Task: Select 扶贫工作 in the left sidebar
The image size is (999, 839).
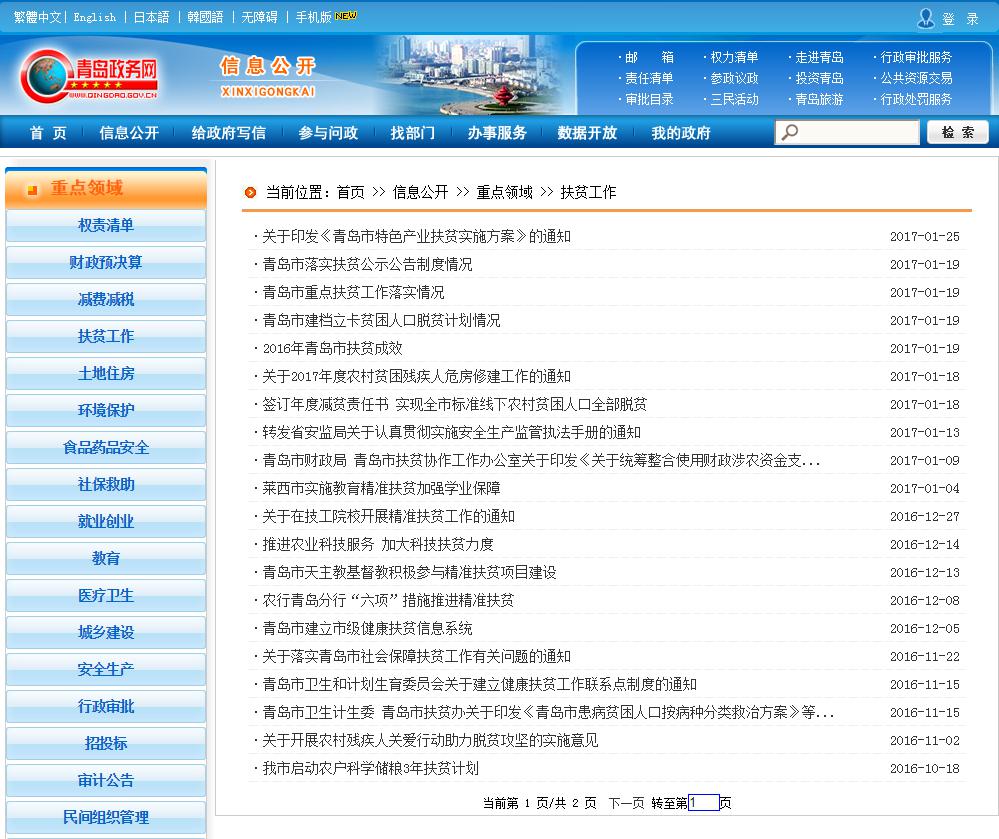Action: [x=106, y=336]
